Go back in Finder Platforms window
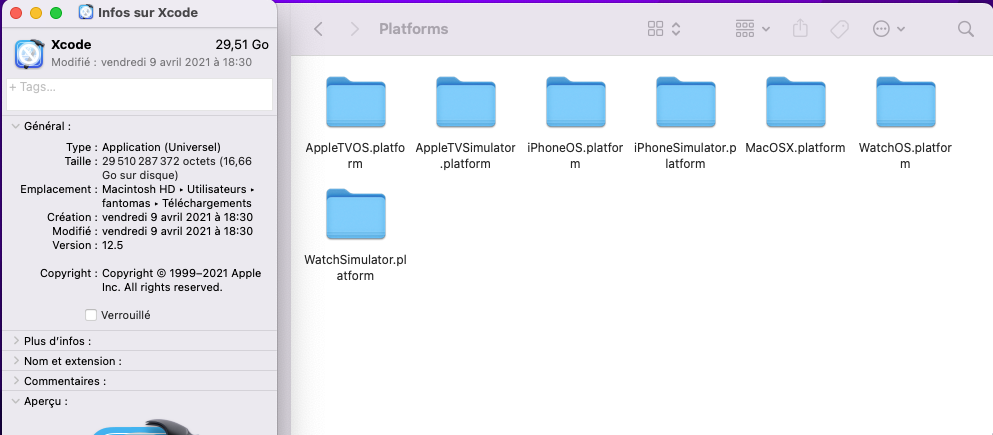 pos(319,29)
